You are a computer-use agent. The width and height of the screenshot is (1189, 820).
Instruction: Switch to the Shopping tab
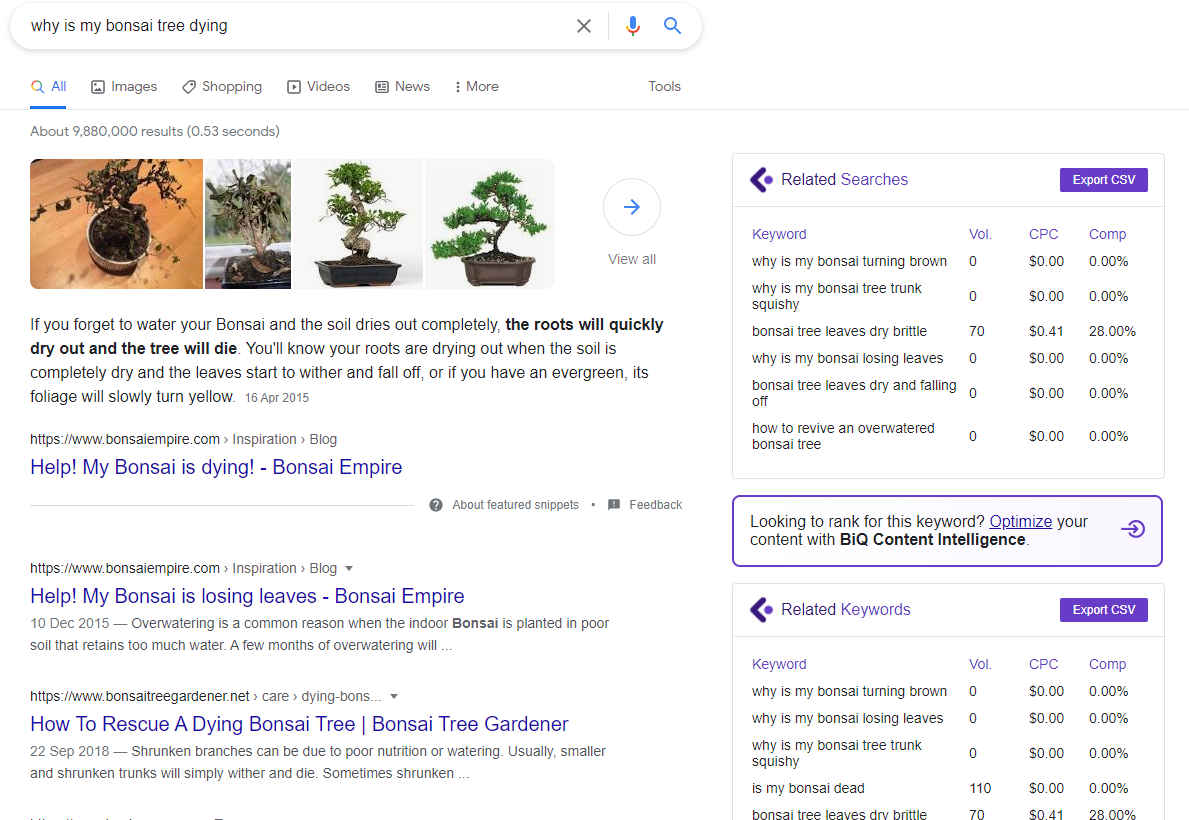click(222, 86)
